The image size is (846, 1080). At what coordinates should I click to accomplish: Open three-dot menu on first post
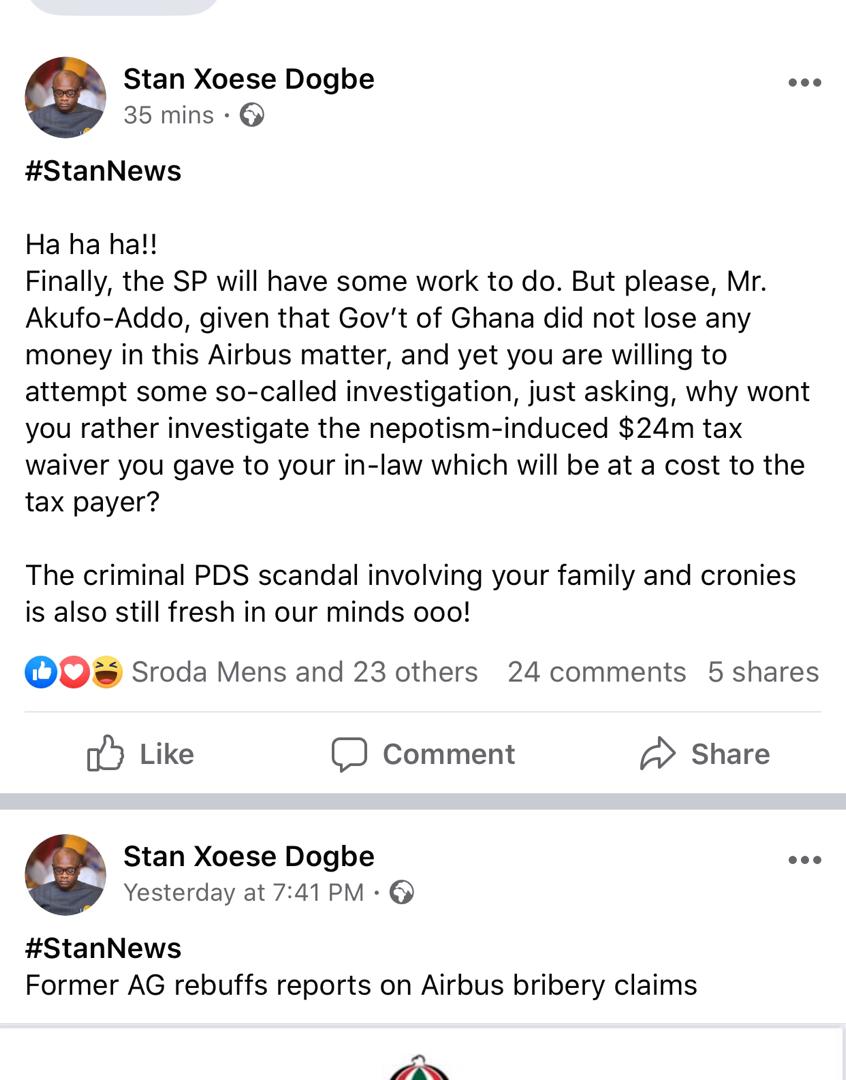click(804, 83)
